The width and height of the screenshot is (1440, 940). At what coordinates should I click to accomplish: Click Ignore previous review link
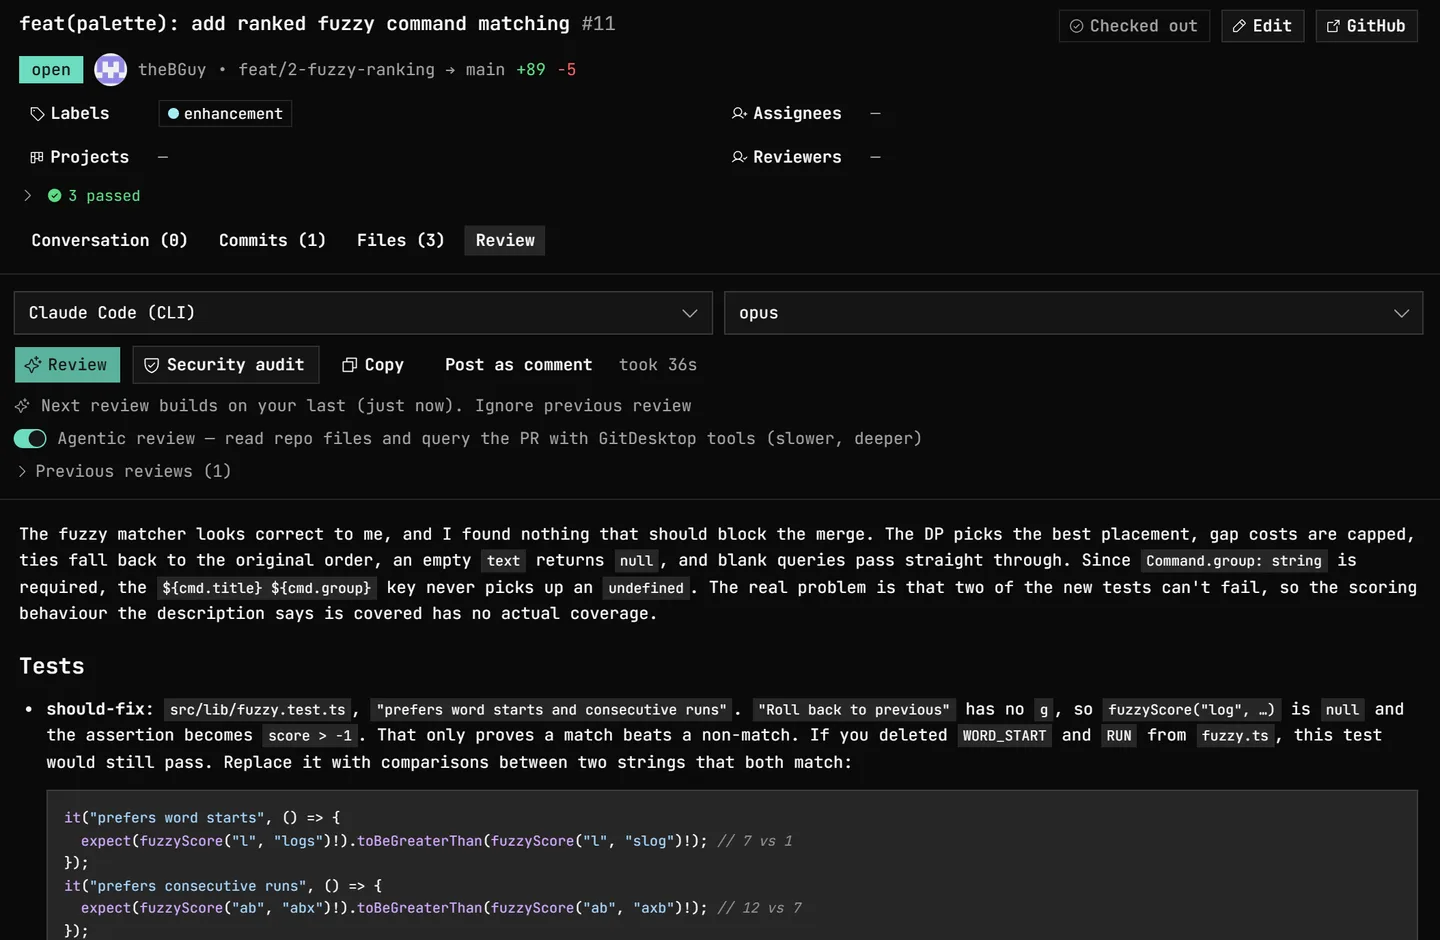(x=583, y=406)
